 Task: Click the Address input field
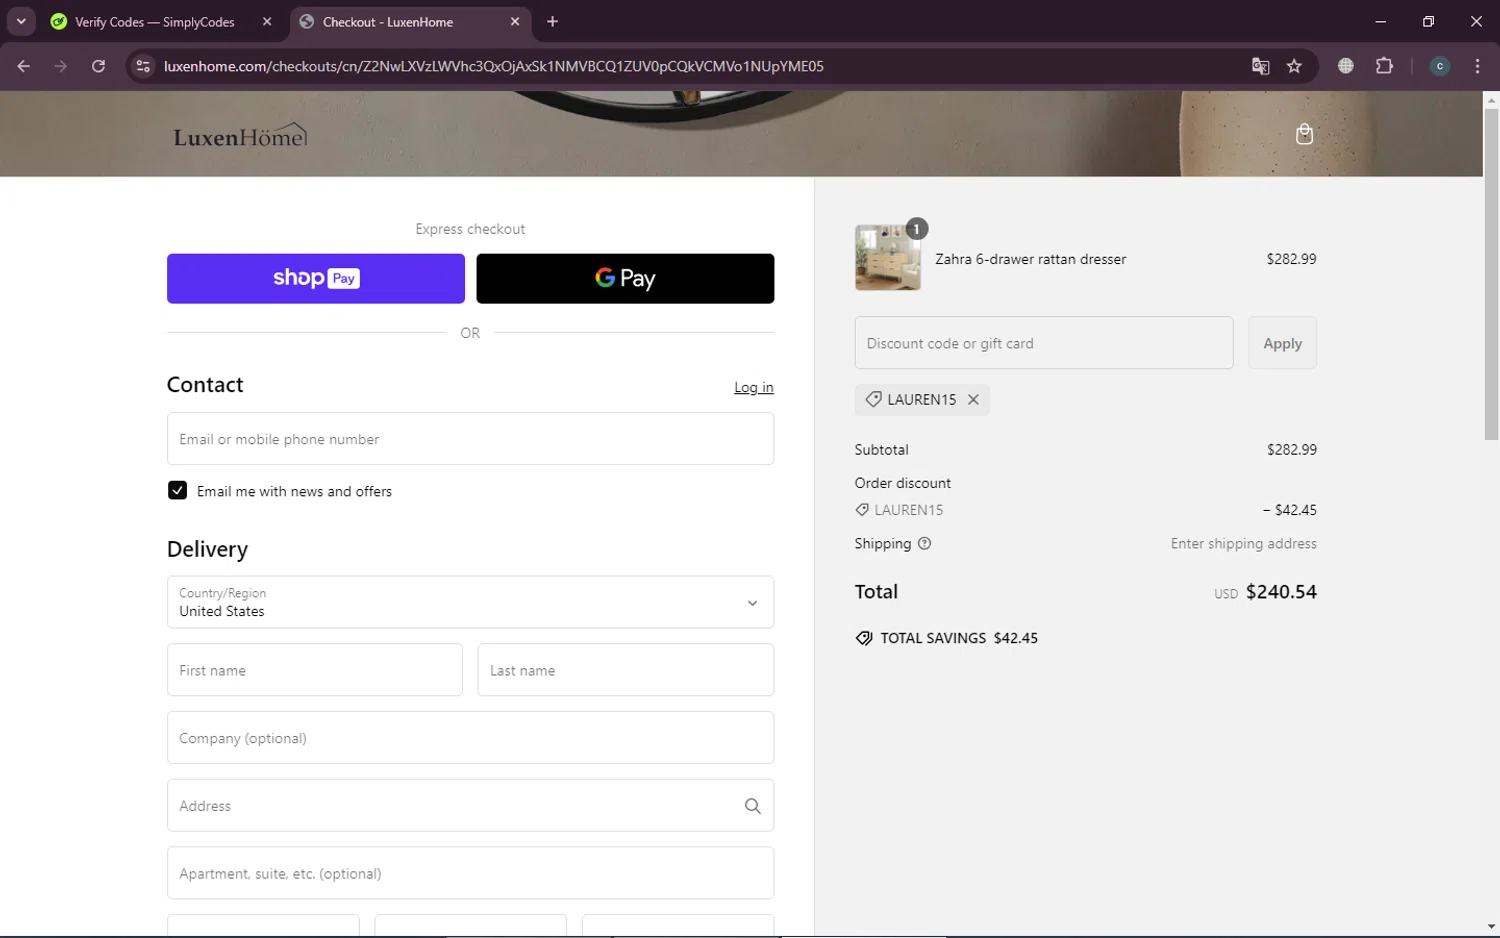click(470, 806)
